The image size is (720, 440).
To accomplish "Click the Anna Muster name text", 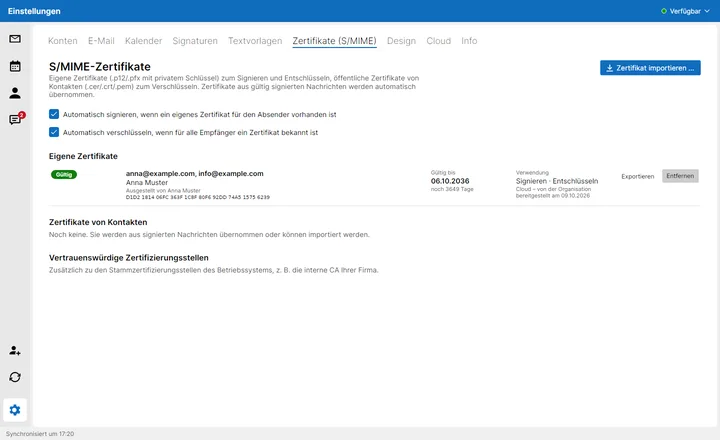I will pyautogui.click(x=147, y=182).
